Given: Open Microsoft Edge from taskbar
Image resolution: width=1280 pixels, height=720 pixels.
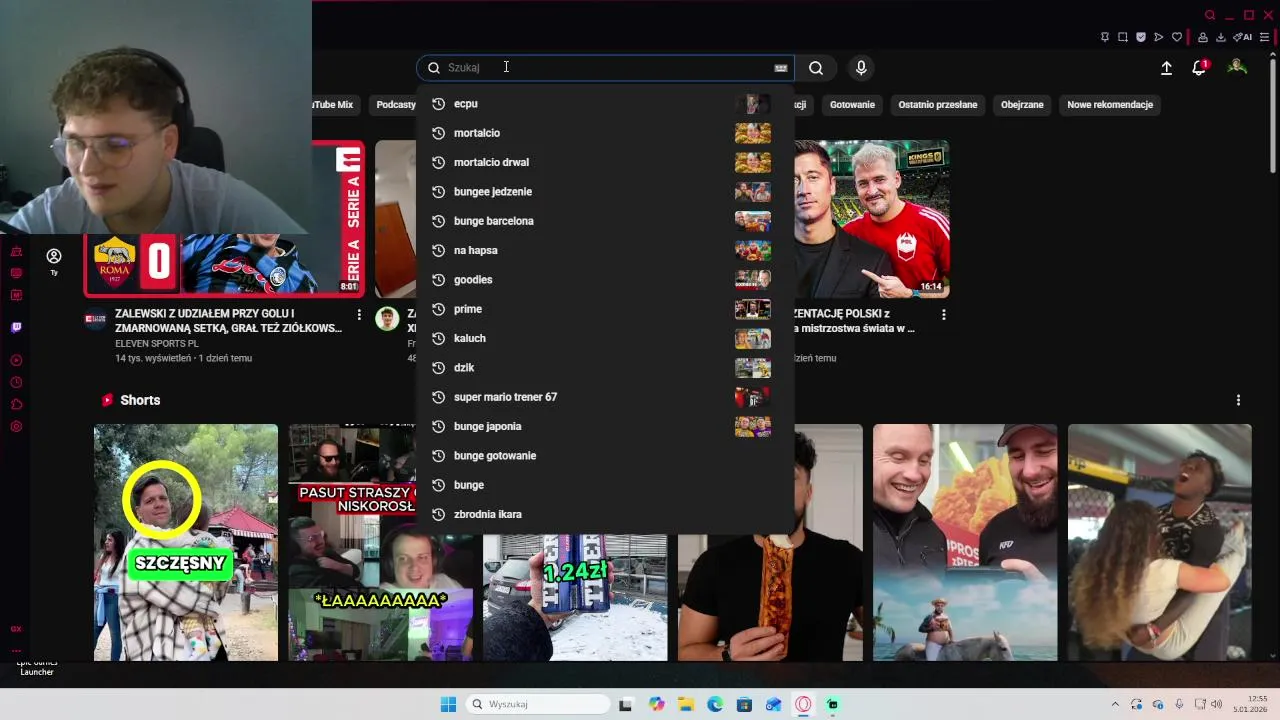Looking at the screenshot, I should click(x=715, y=704).
